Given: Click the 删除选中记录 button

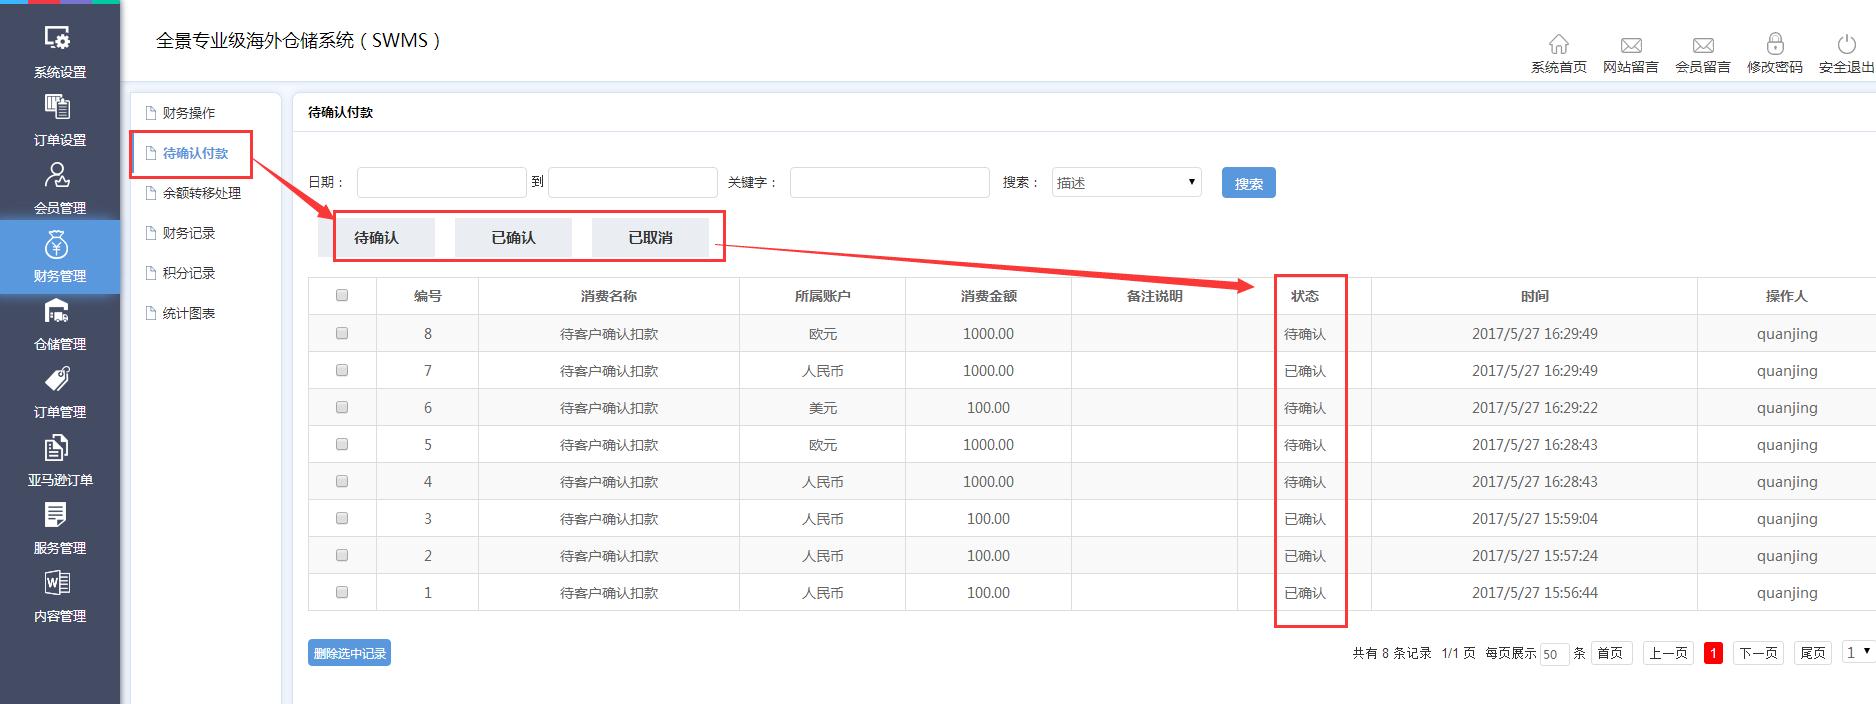Looking at the screenshot, I should [349, 653].
